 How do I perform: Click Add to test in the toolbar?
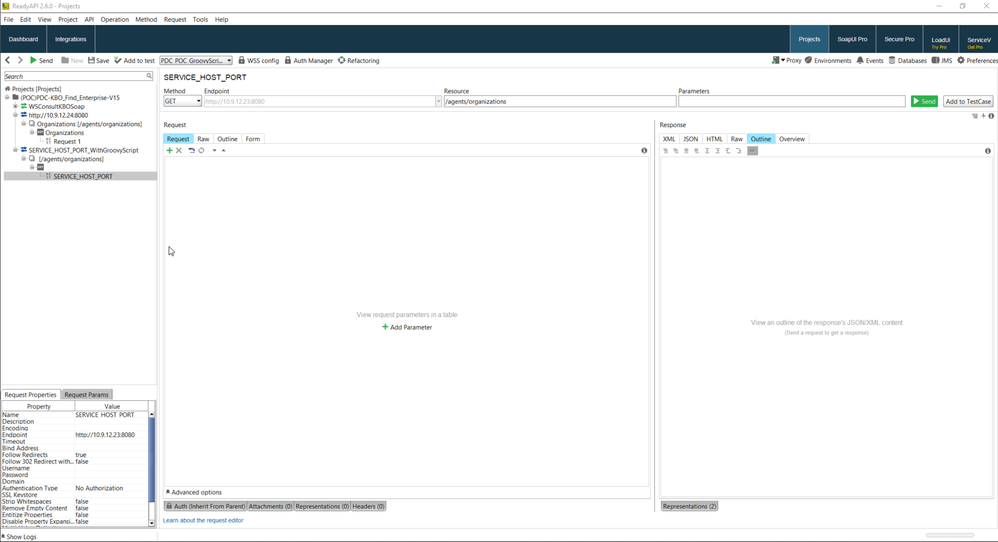coord(134,60)
